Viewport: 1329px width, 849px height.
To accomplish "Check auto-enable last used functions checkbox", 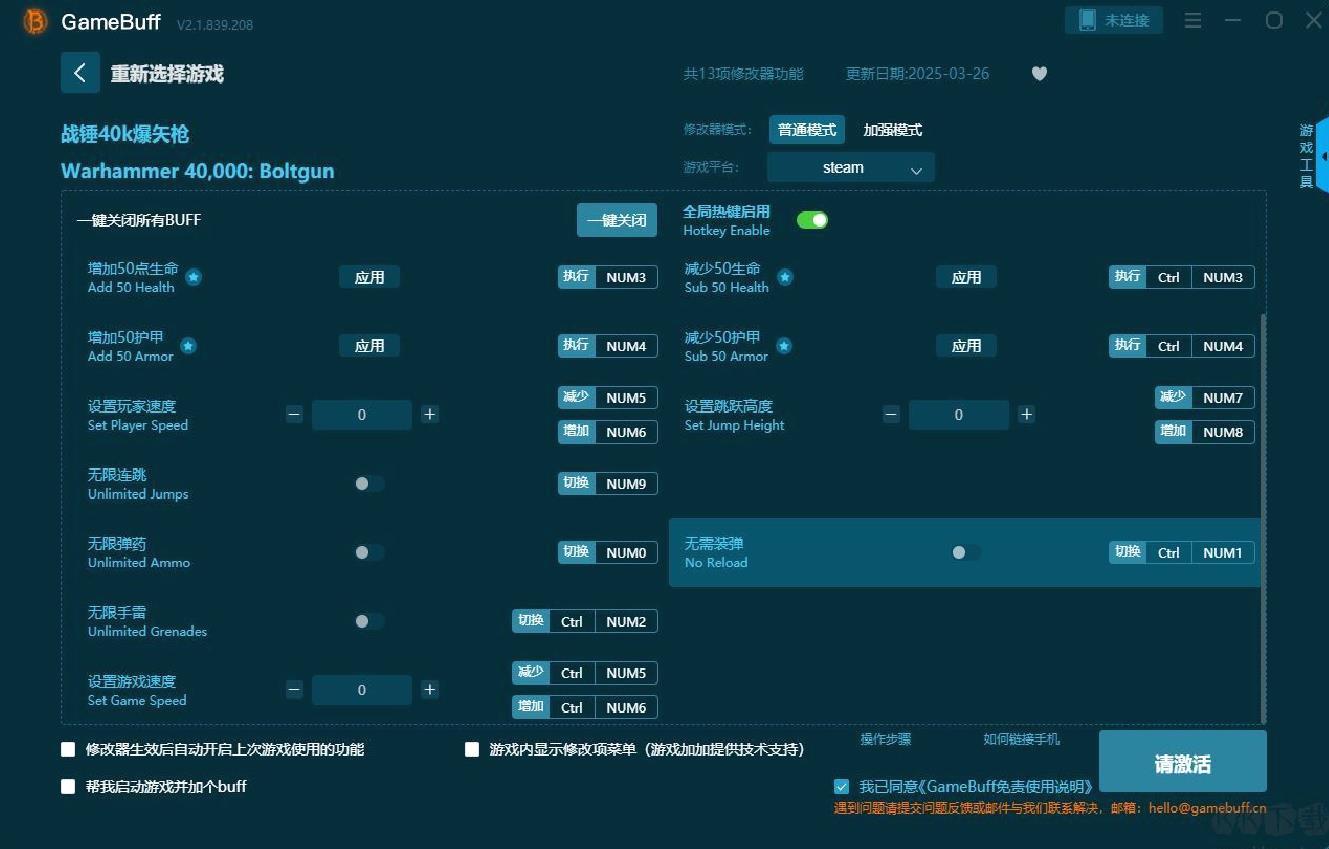I will pyautogui.click(x=68, y=749).
